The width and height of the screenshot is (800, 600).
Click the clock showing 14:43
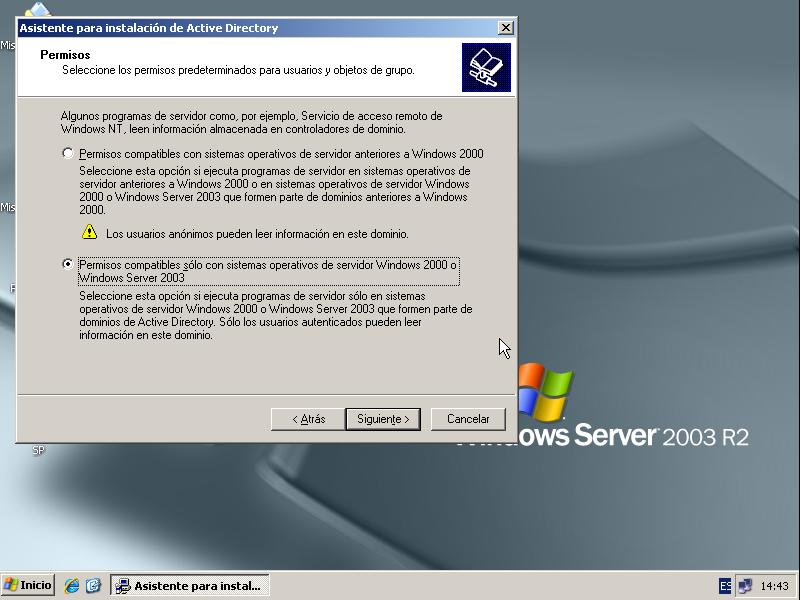[x=774, y=586]
